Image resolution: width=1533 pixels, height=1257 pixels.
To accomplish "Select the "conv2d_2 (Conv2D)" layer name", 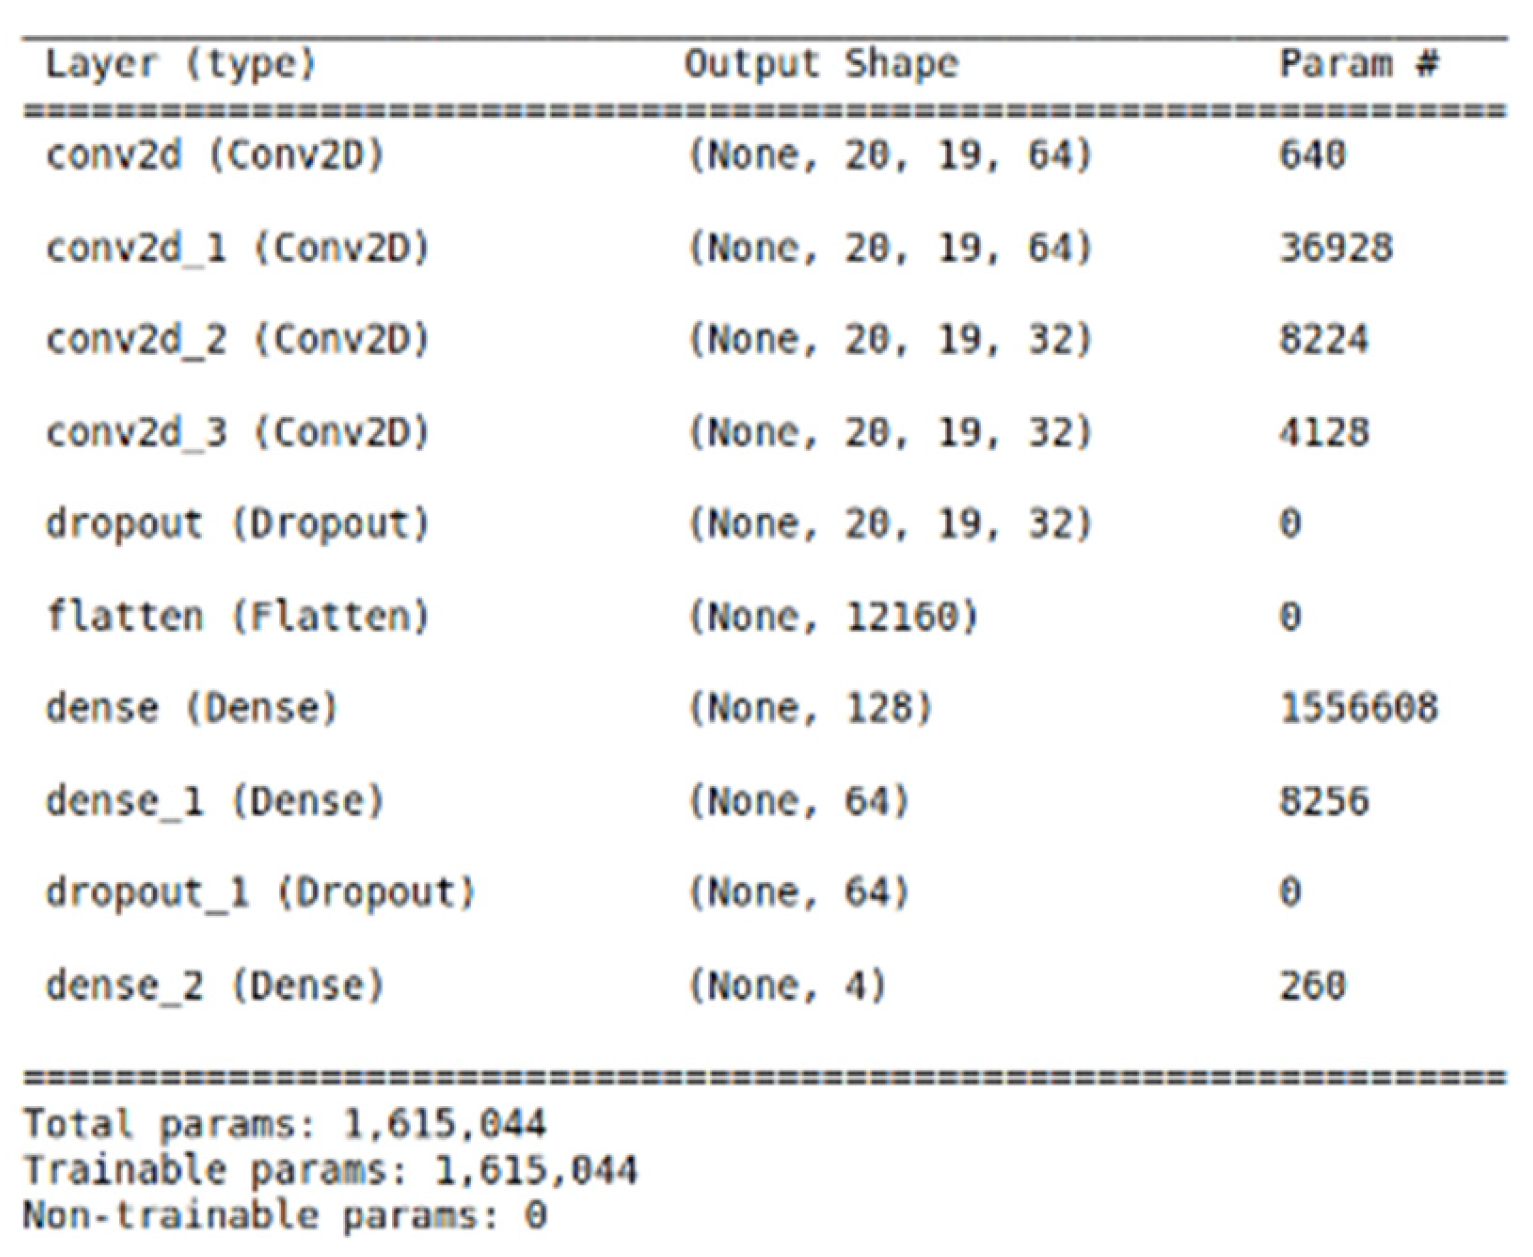I will tap(237, 340).
